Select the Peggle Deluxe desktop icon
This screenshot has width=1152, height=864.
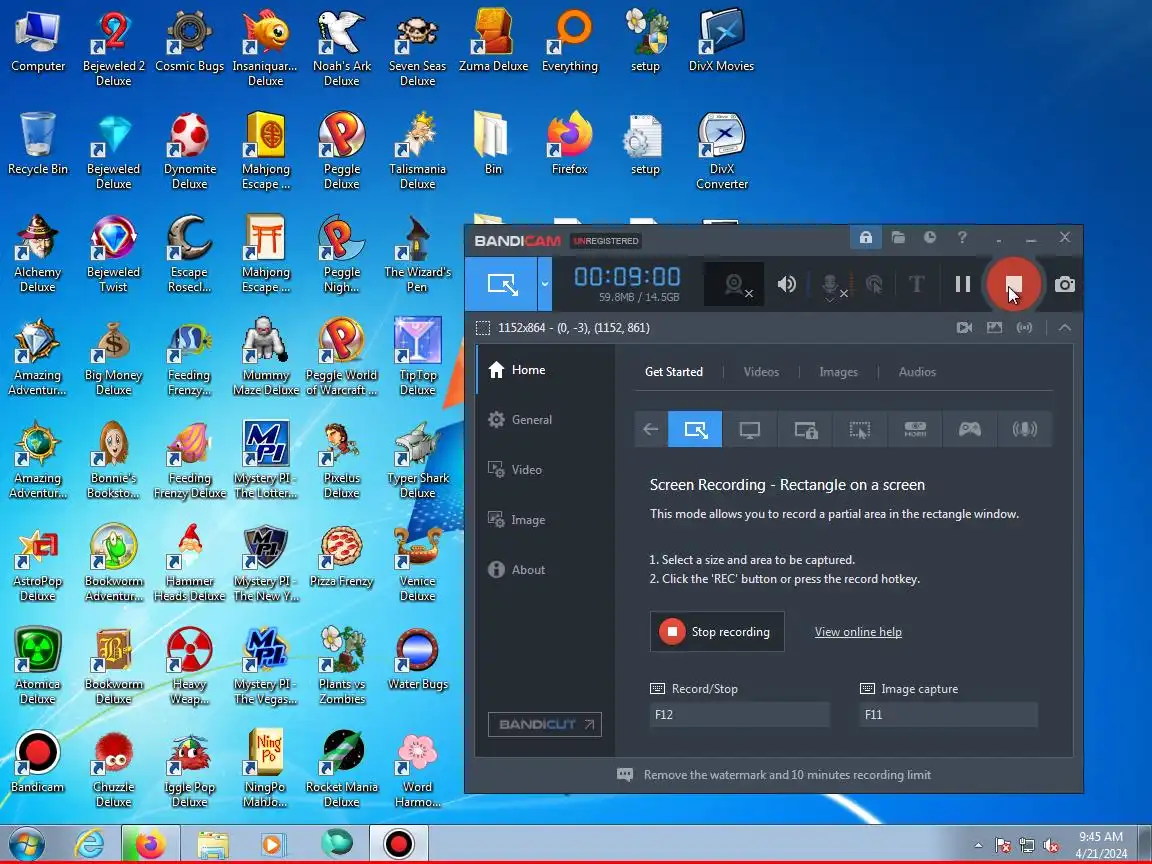[342, 151]
